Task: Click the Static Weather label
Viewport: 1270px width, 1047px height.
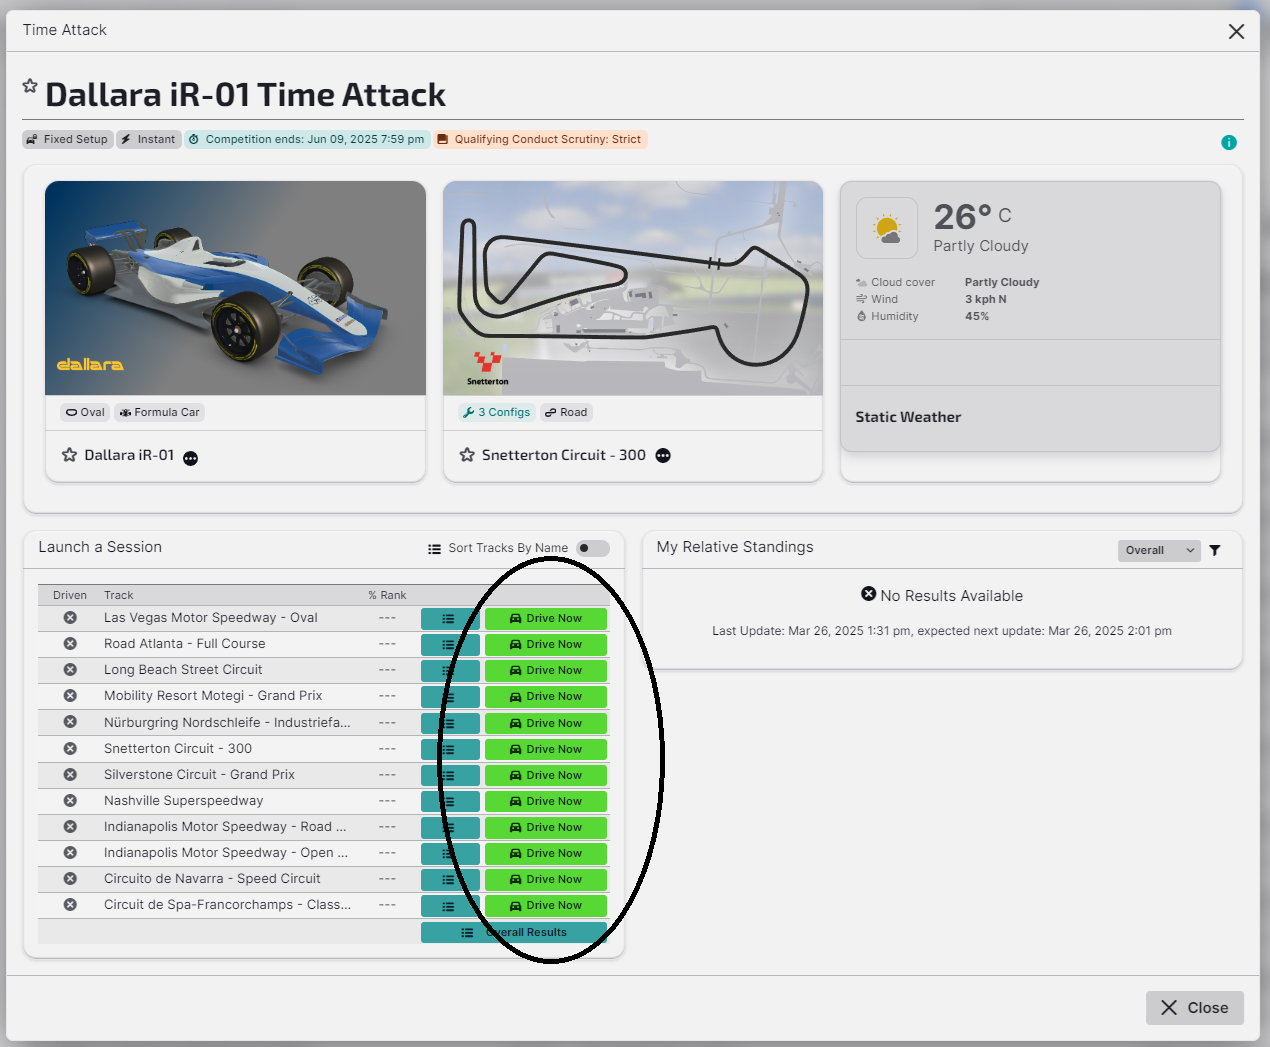Action: (908, 418)
